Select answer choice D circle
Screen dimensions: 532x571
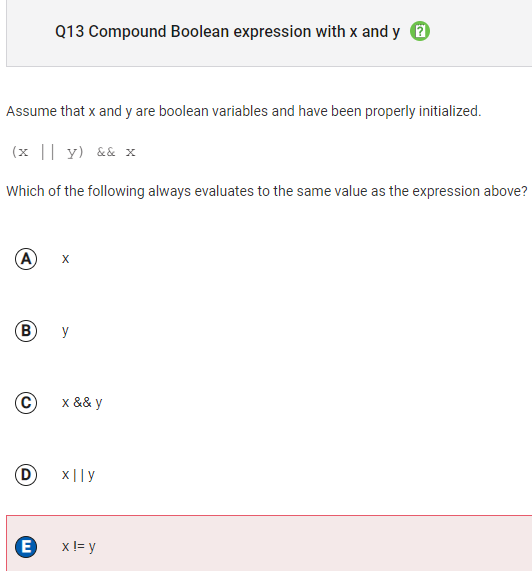(x=26, y=475)
